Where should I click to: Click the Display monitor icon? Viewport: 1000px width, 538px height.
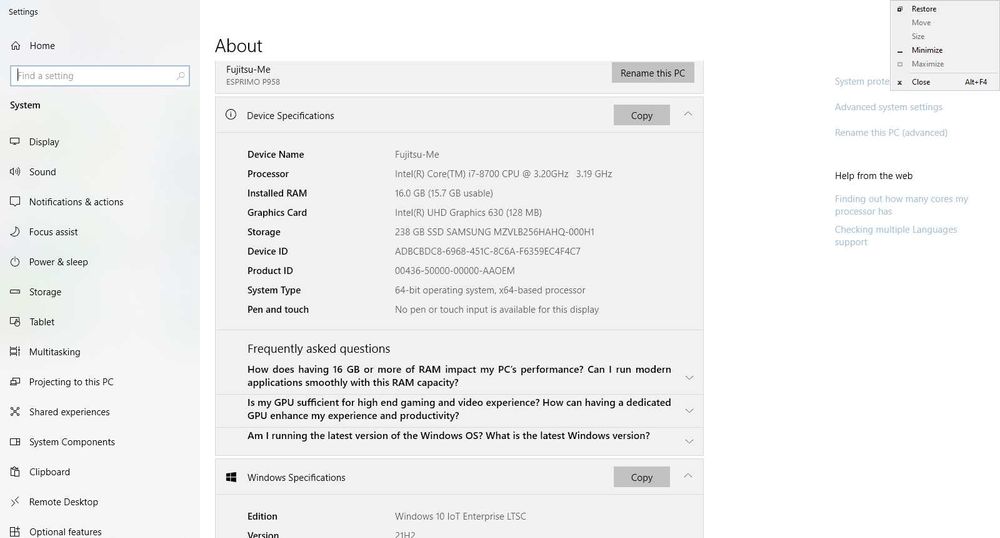15,142
